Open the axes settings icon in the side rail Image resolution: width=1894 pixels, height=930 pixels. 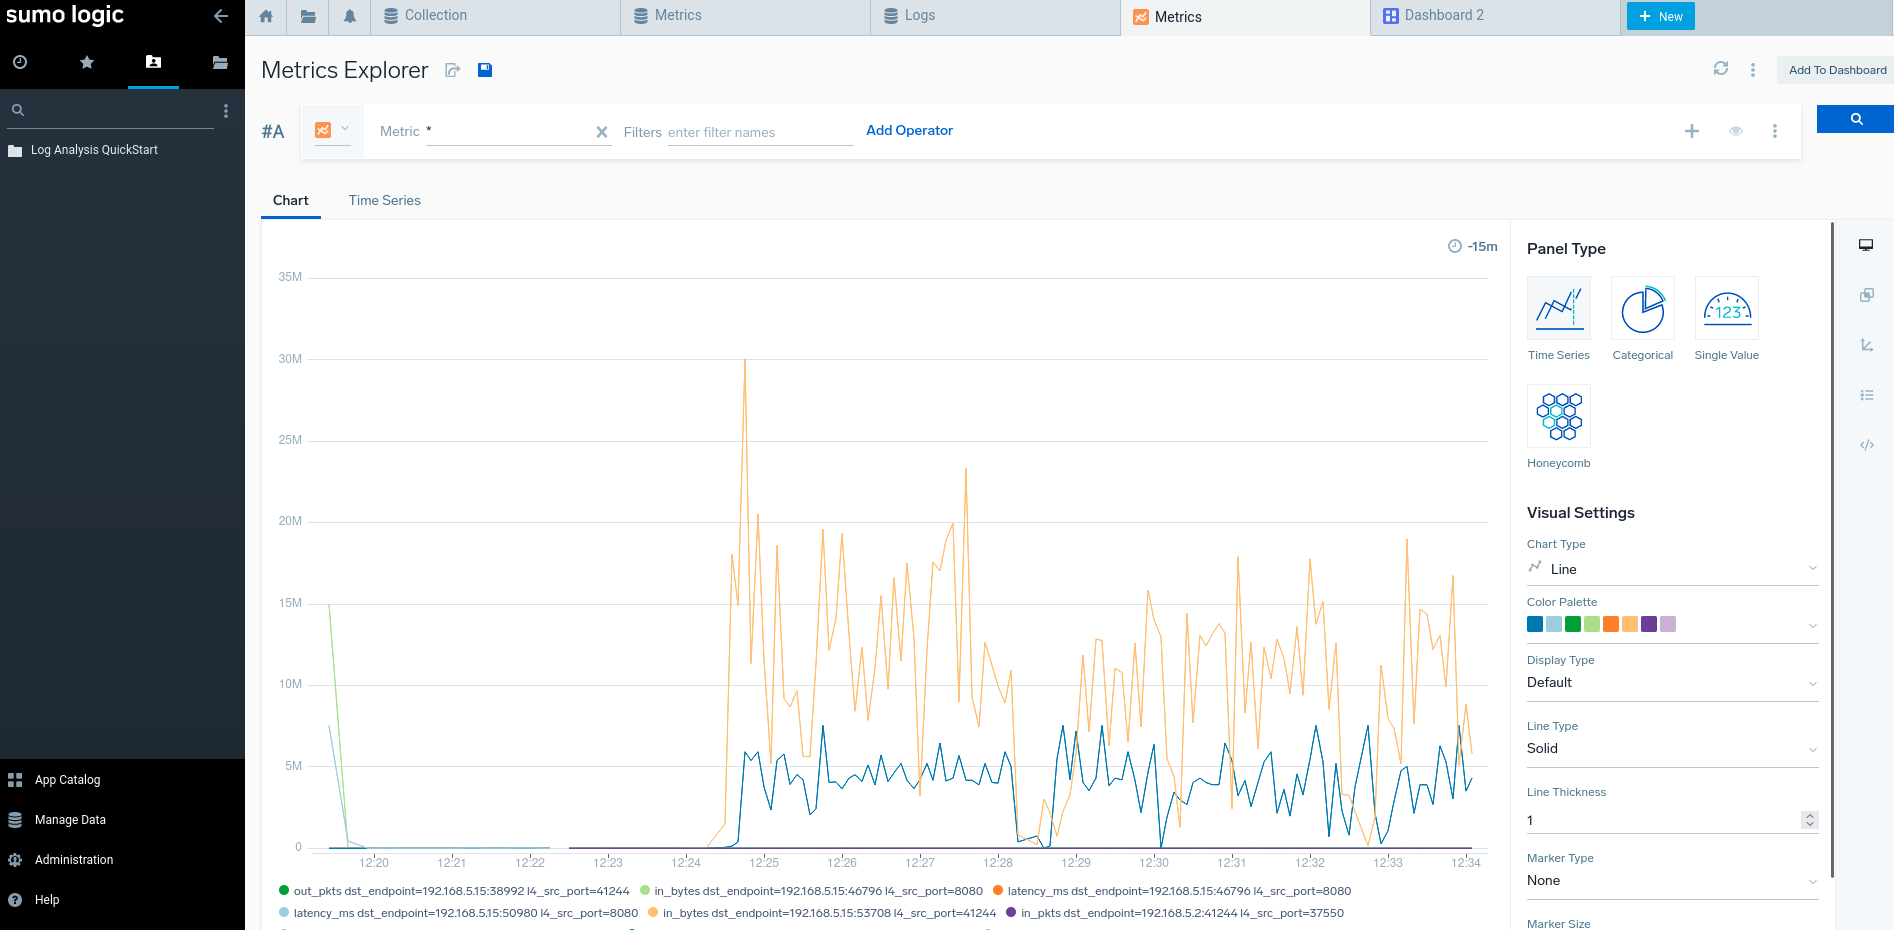pos(1866,345)
